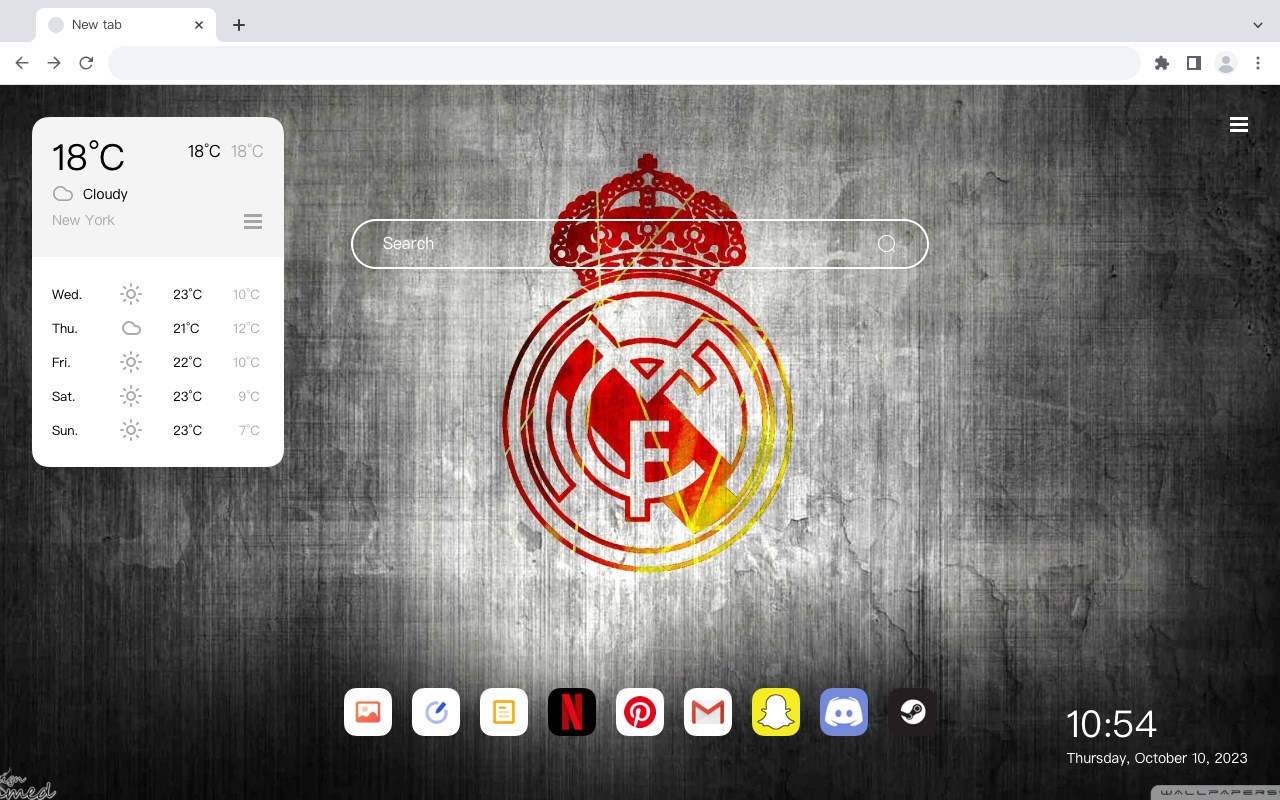Click the New York location label

coord(83,220)
